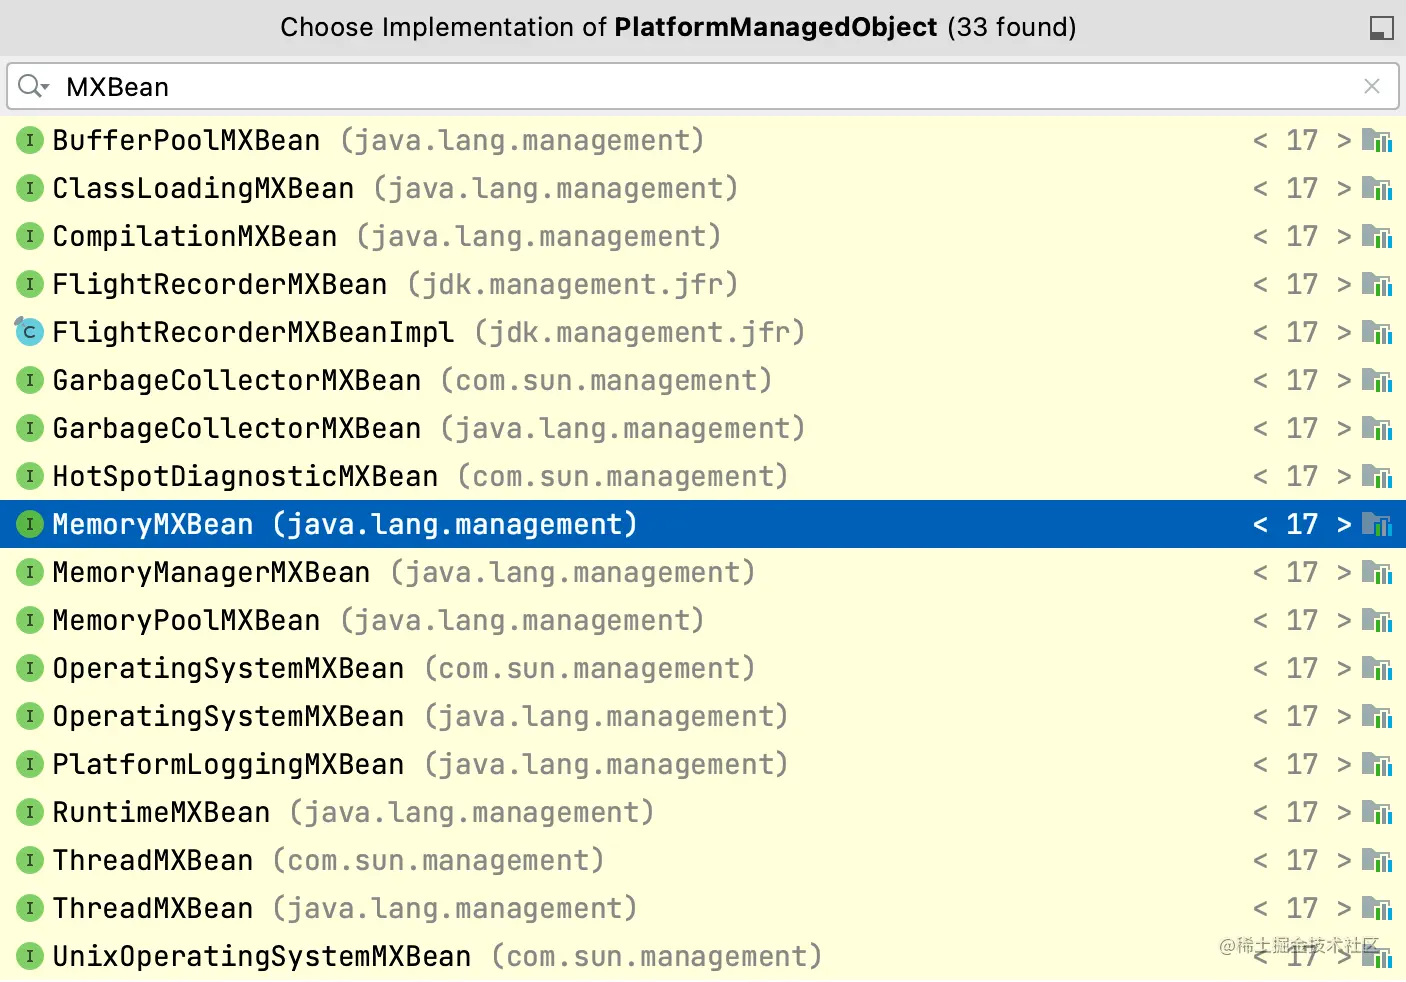Click interface icon beside HotSpotDiagnosticMXBean
1406x982 pixels.
(x=30, y=476)
